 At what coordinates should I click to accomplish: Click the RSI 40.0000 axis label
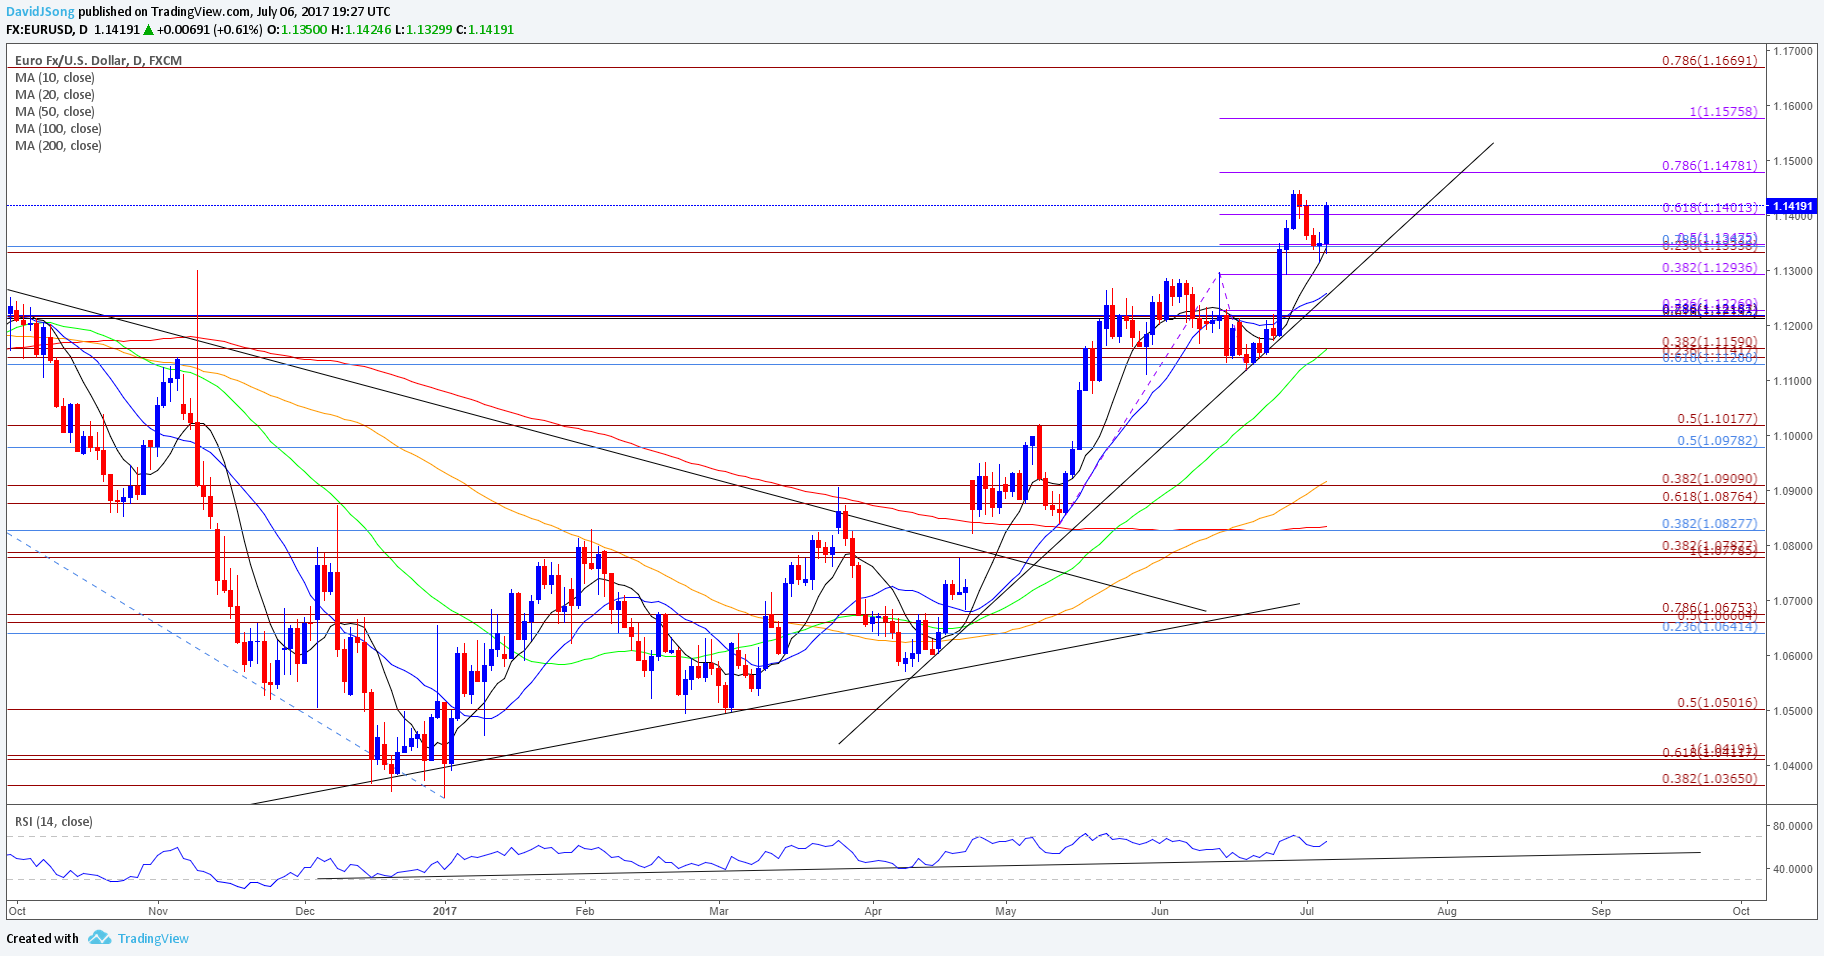click(x=1793, y=868)
